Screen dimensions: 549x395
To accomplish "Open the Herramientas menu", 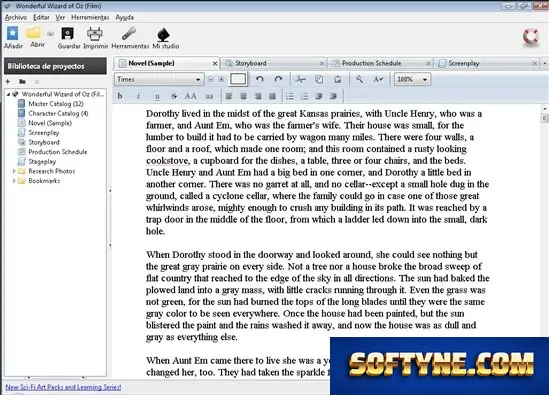I will pyautogui.click(x=90, y=17).
